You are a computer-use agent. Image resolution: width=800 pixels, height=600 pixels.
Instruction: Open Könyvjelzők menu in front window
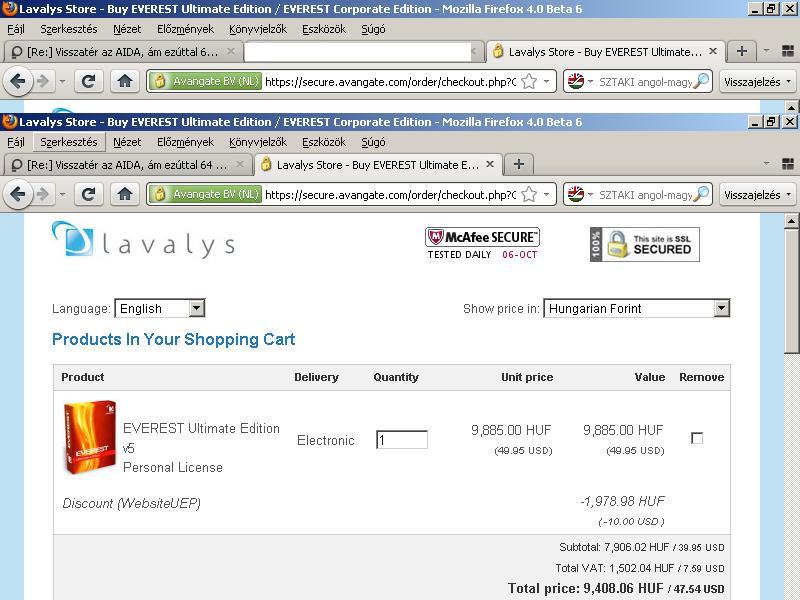[258, 142]
